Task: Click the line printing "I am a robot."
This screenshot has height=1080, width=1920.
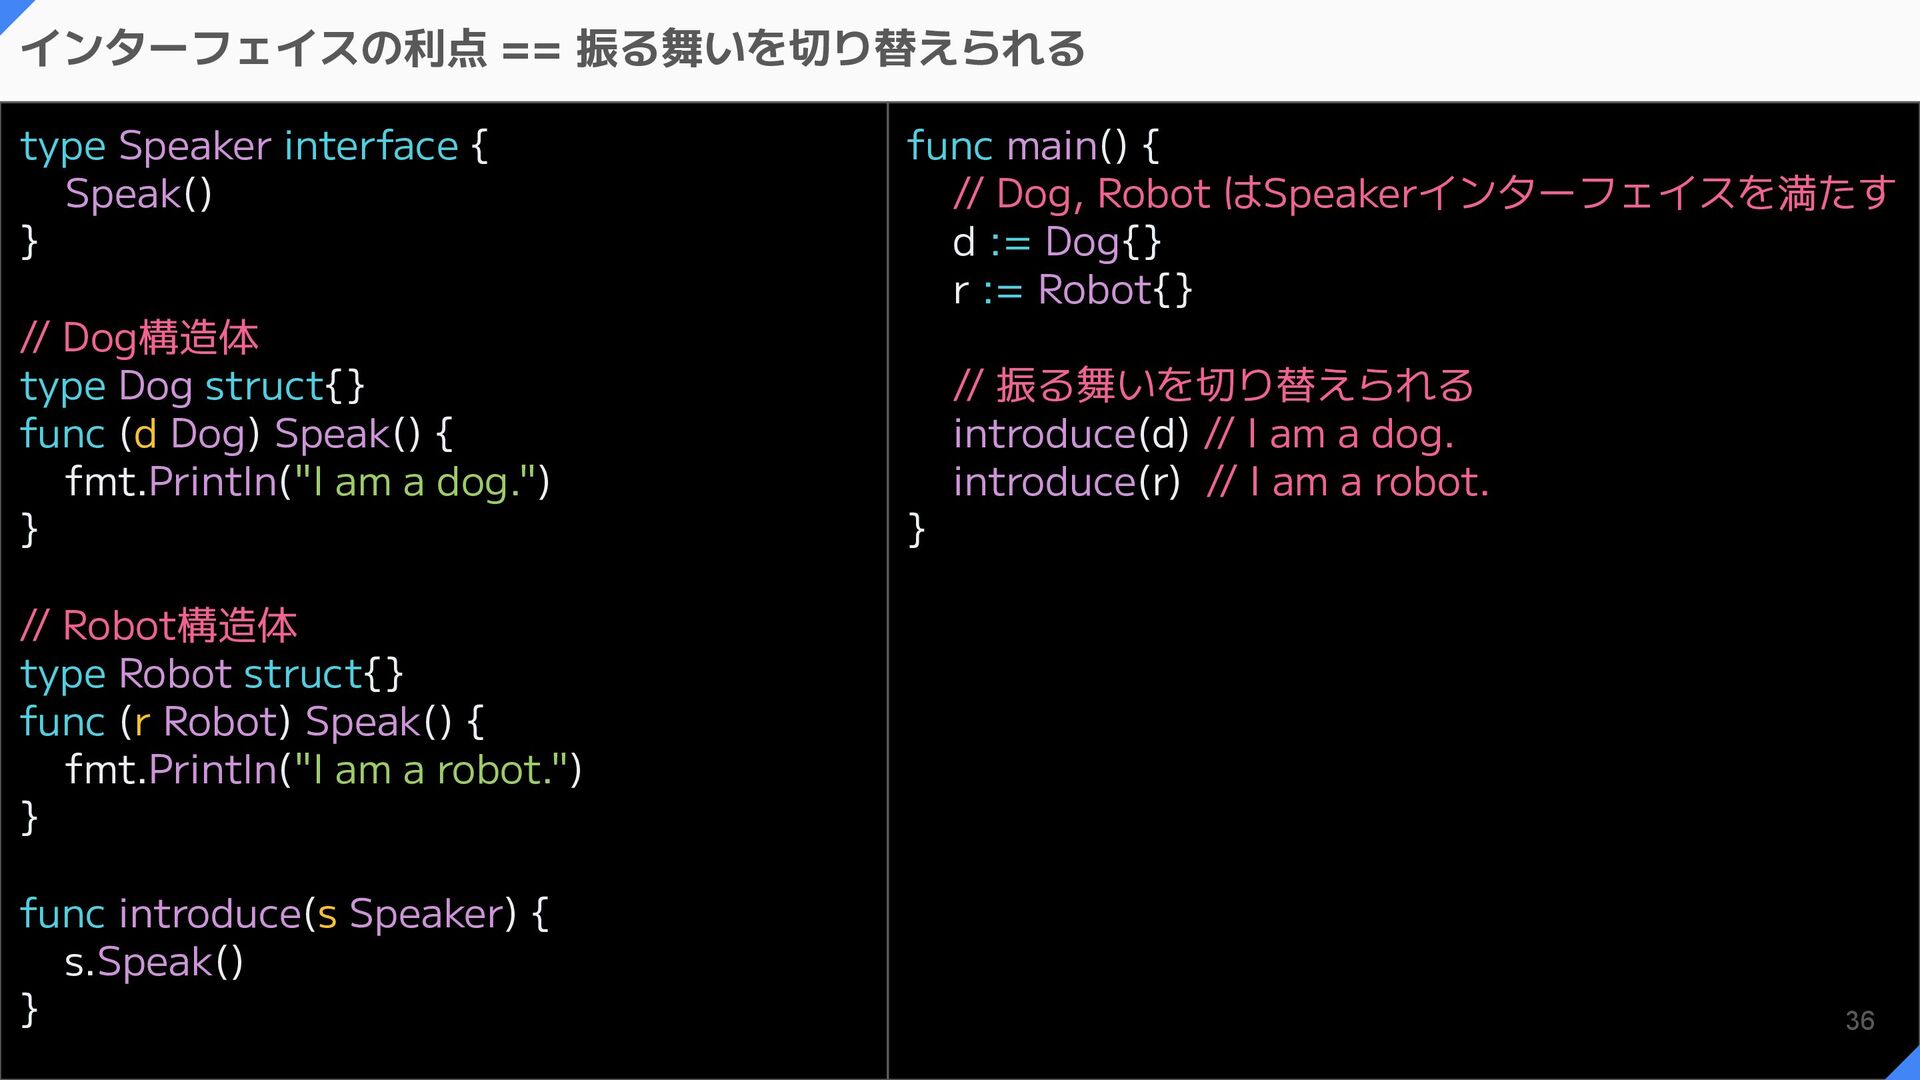Action: click(323, 771)
